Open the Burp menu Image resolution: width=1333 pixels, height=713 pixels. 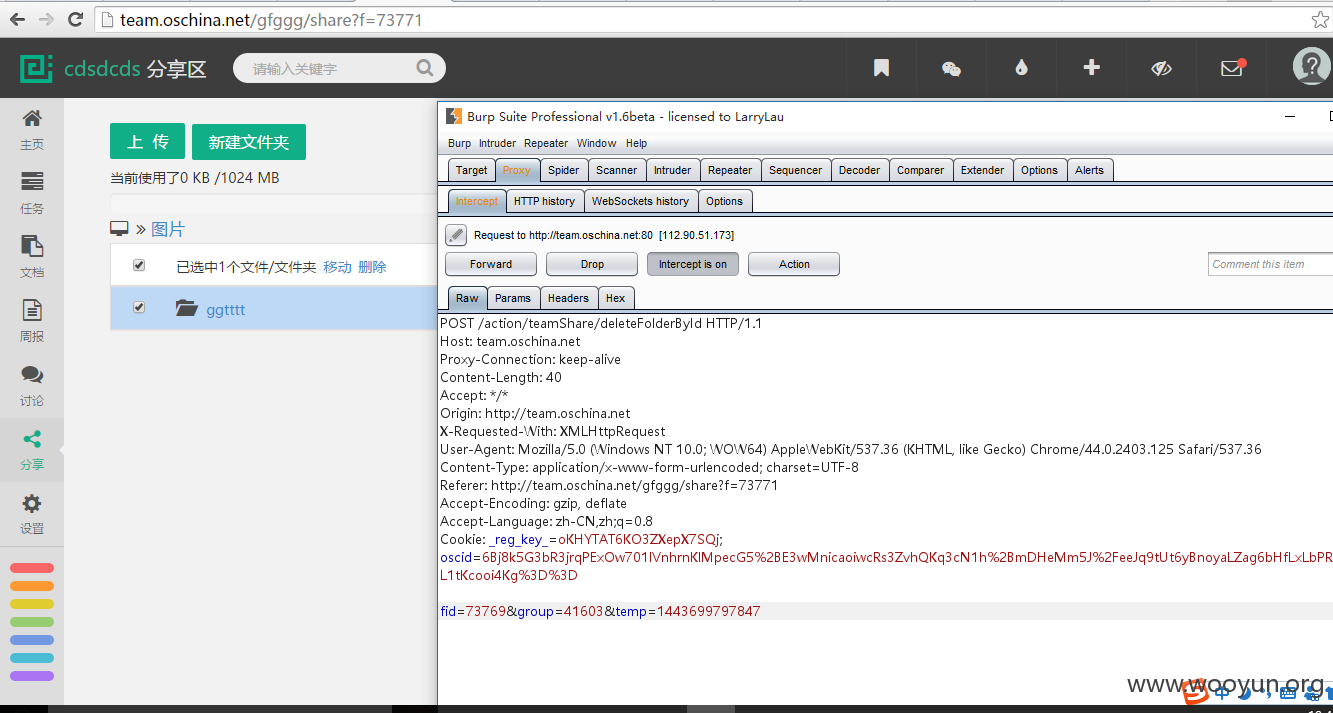click(x=459, y=143)
